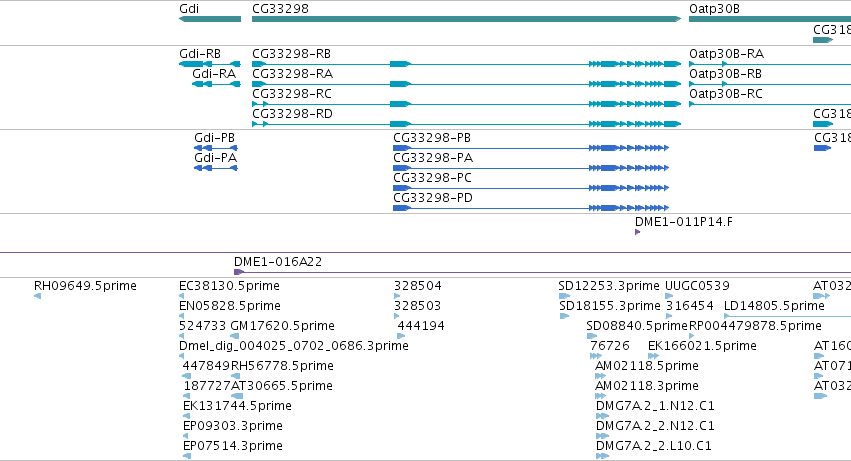The height and width of the screenshot is (461, 851).
Task: Click the EP09303.3prime label
Action: pos(233,426)
